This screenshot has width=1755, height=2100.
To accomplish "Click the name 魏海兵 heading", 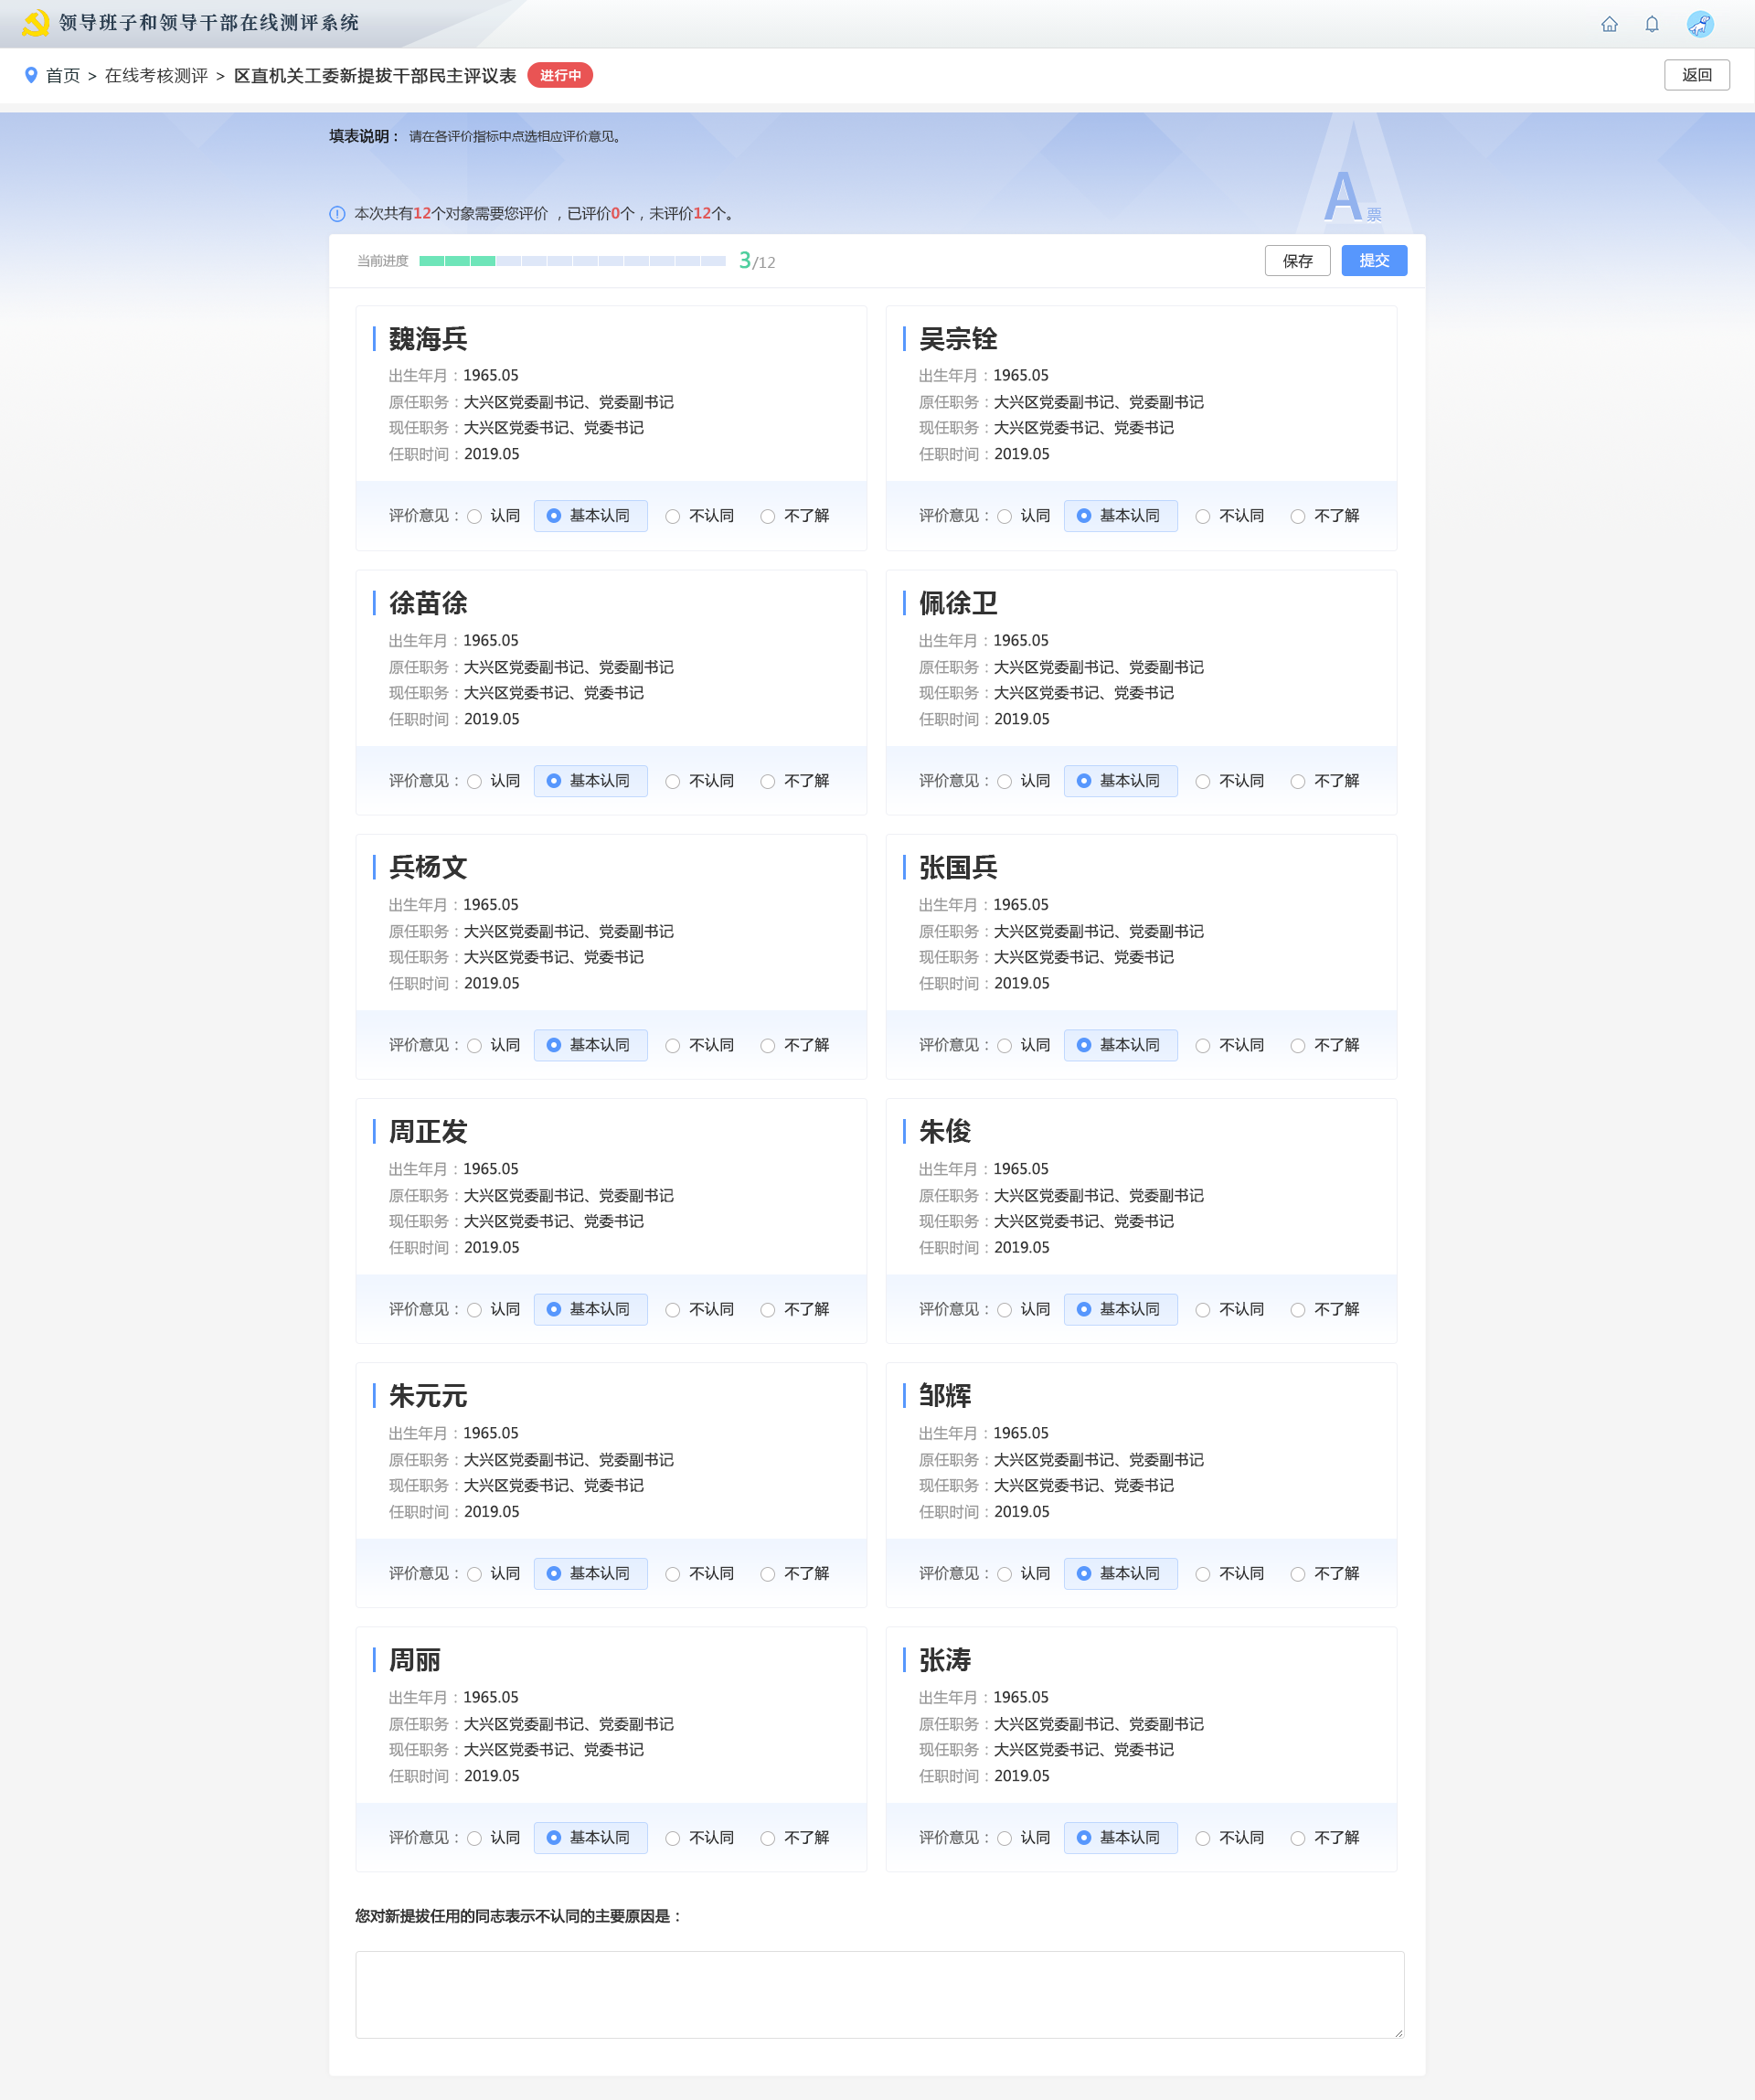I will pos(428,339).
